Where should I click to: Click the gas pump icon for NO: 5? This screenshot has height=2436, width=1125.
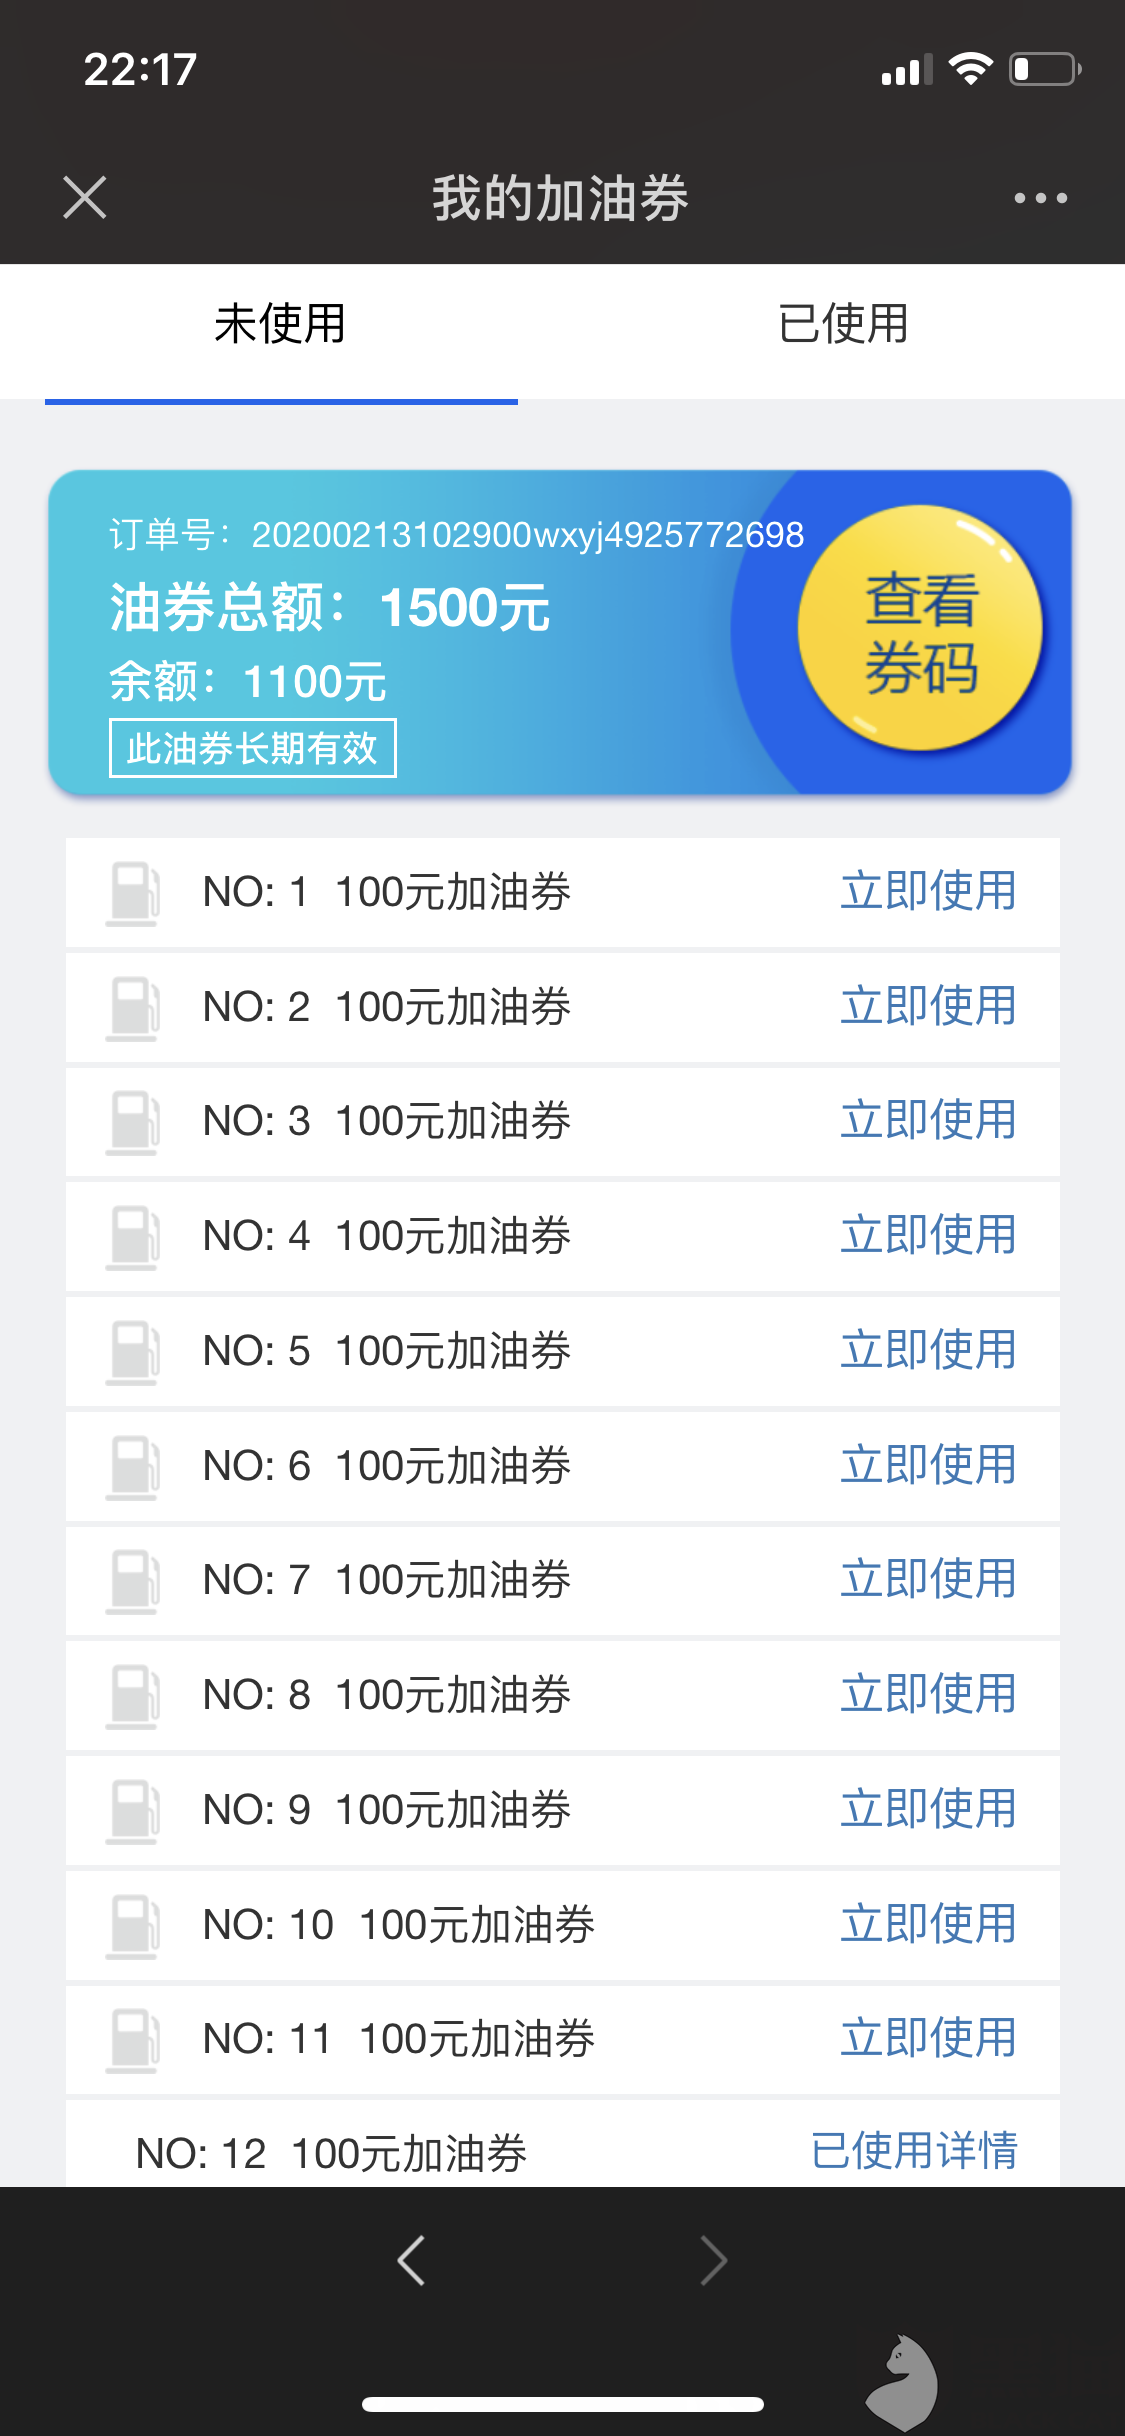(x=133, y=1352)
